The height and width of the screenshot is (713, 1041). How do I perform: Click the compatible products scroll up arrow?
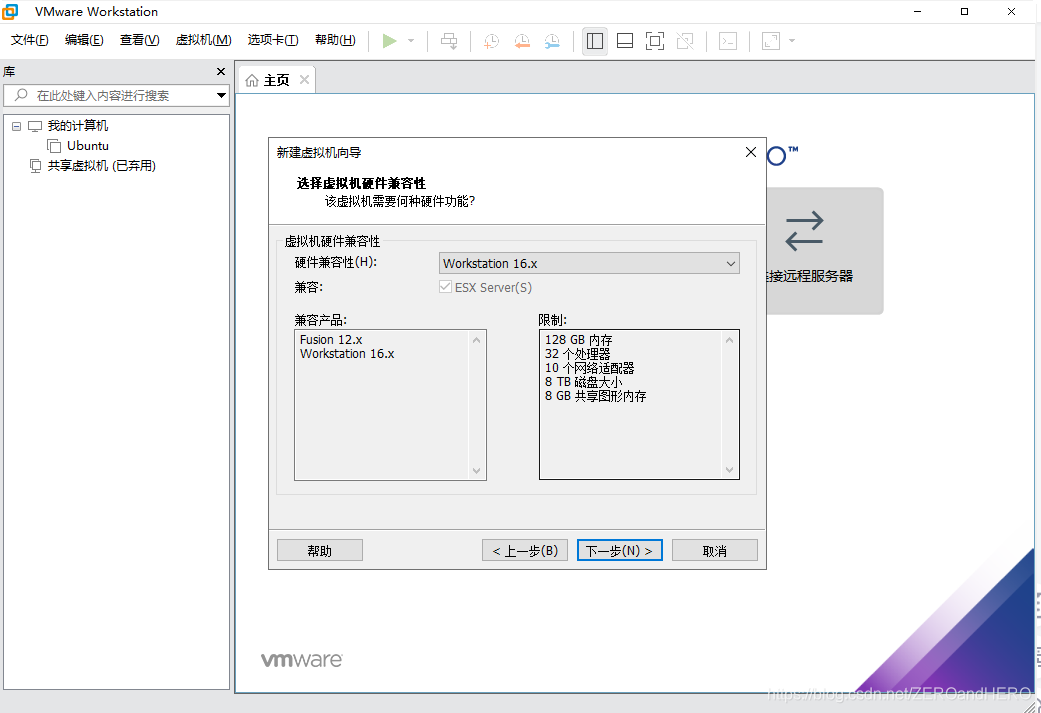click(x=476, y=340)
